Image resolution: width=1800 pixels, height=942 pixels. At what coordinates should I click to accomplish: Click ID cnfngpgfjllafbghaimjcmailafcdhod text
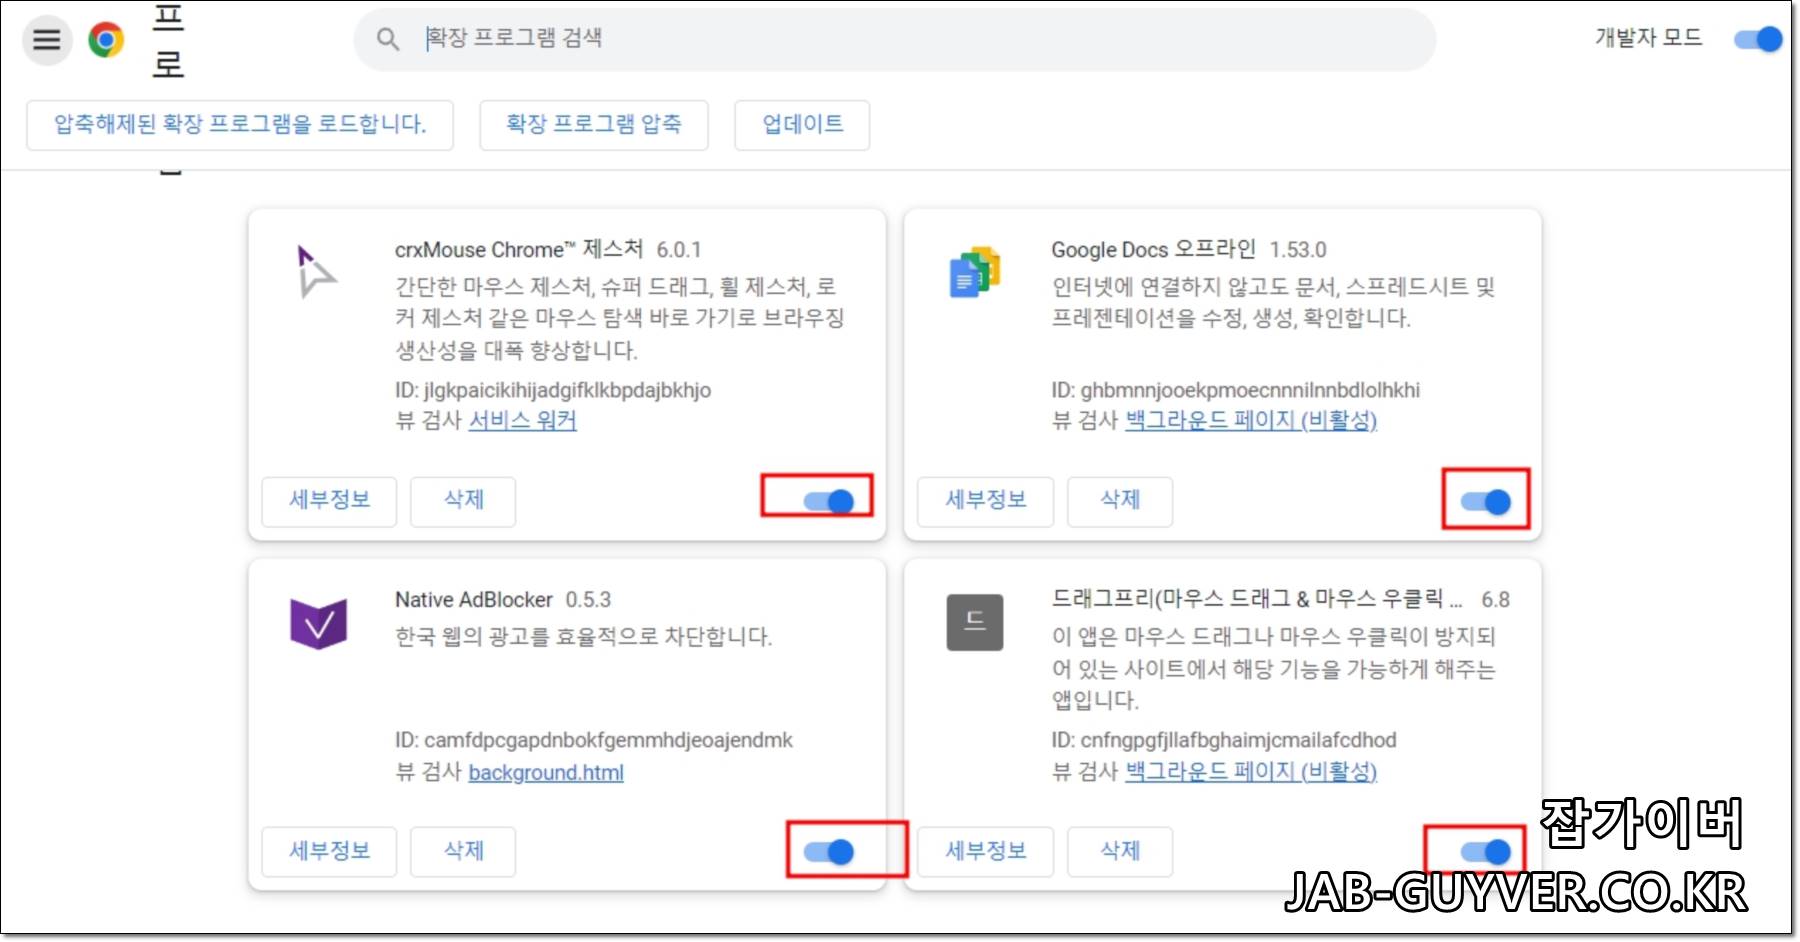tap(1224, 740)
